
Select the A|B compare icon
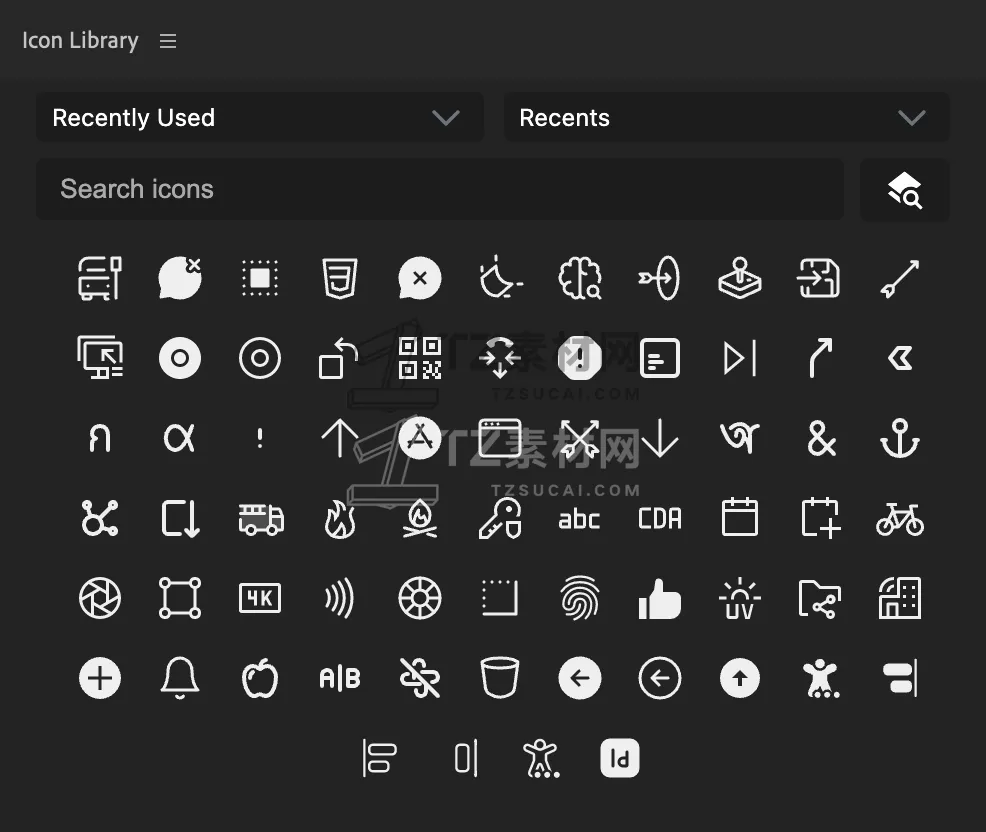coord(340,679)
